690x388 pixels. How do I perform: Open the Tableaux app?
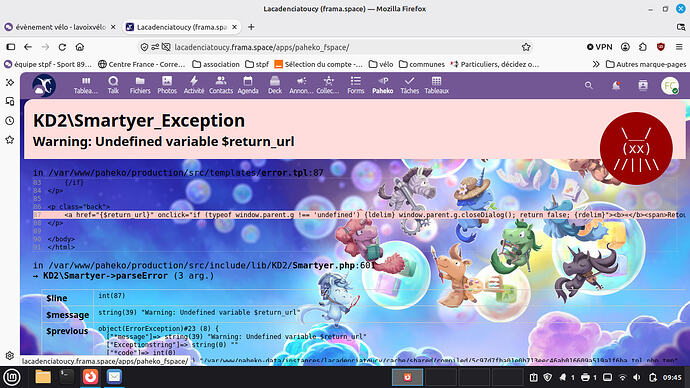437,85
